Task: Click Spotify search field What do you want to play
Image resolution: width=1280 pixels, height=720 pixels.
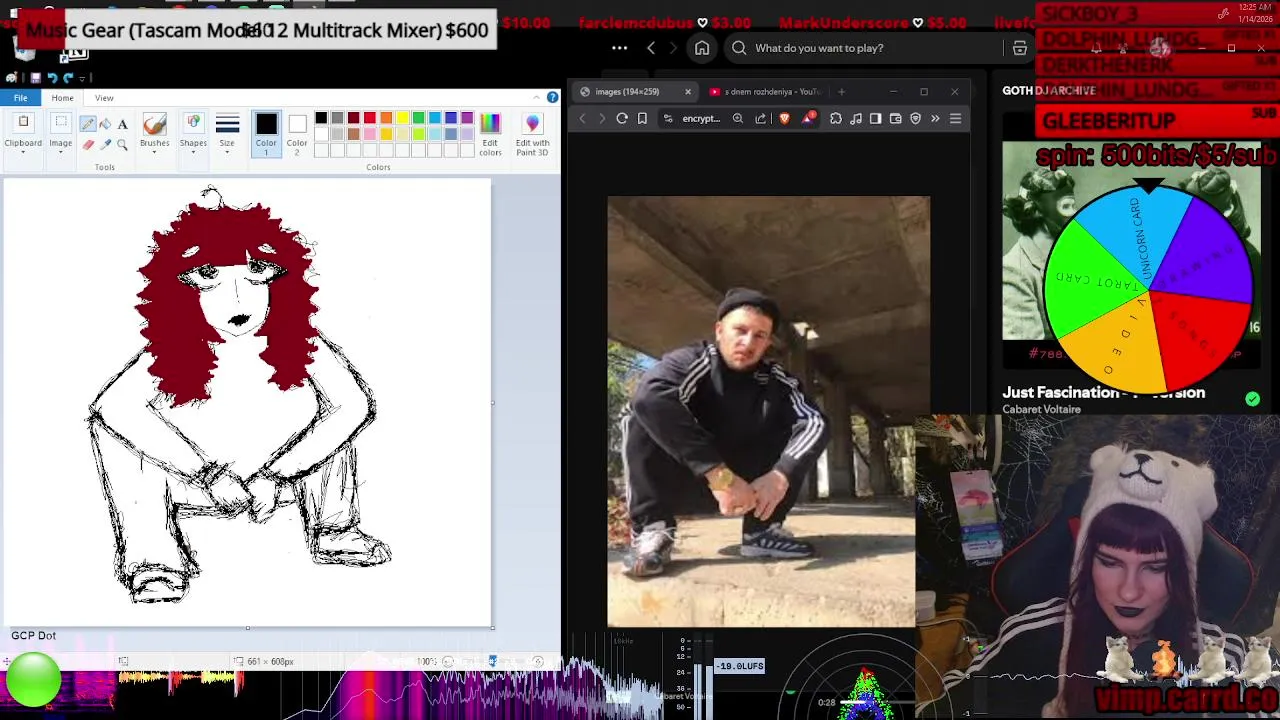Action: point(866,48)
